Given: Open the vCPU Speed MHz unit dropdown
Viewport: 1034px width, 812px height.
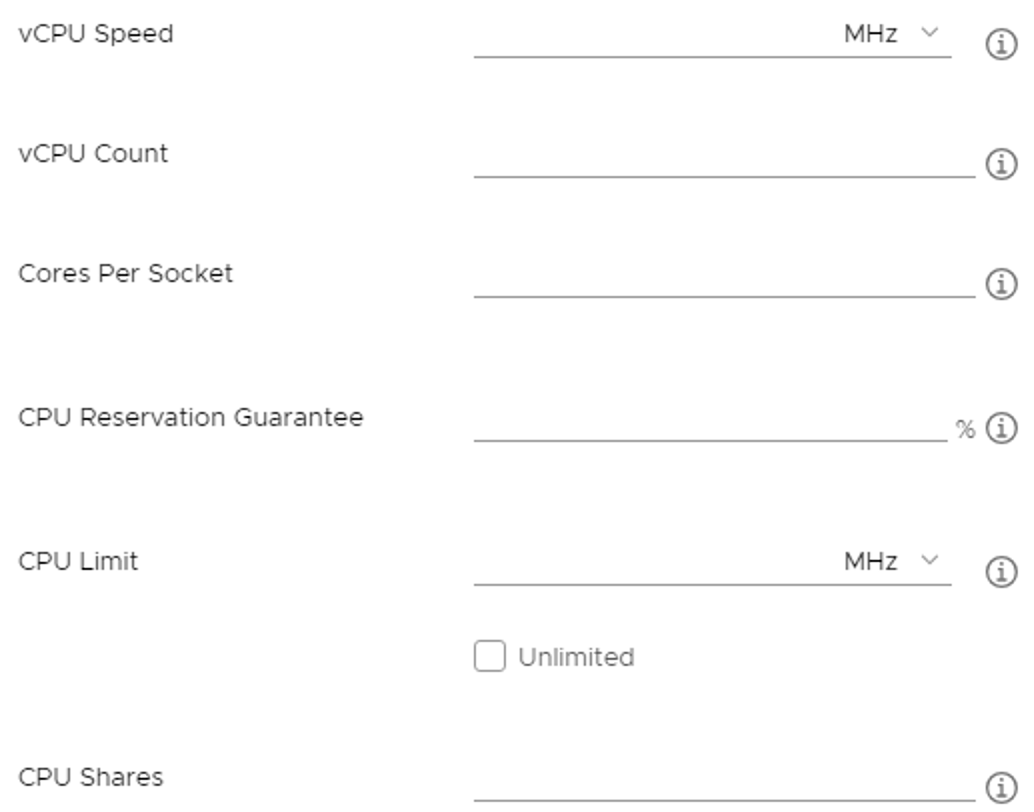Looking at the screenshot, I should [892, 34].
